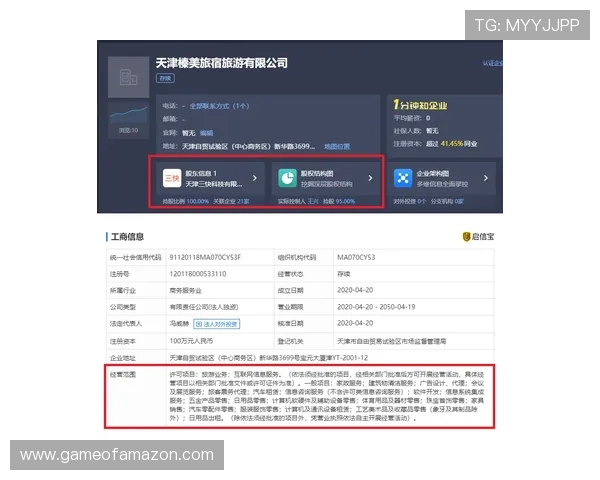The height and width of the screenshot is (480, 600).
Task: Click the business term 2020-04-20 - 2050-04-19
Action: pyautogui.click(x=376, y=307)
